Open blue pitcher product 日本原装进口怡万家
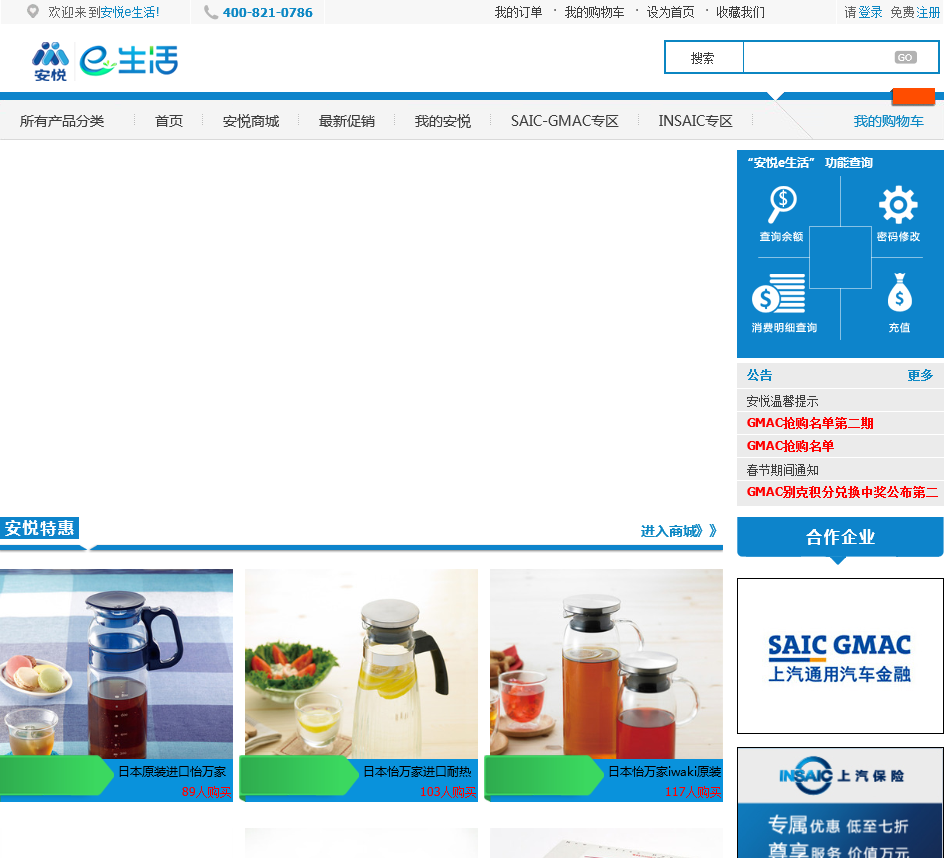The width and height of the screenshot is (944, 858). (x=116, y=664)
